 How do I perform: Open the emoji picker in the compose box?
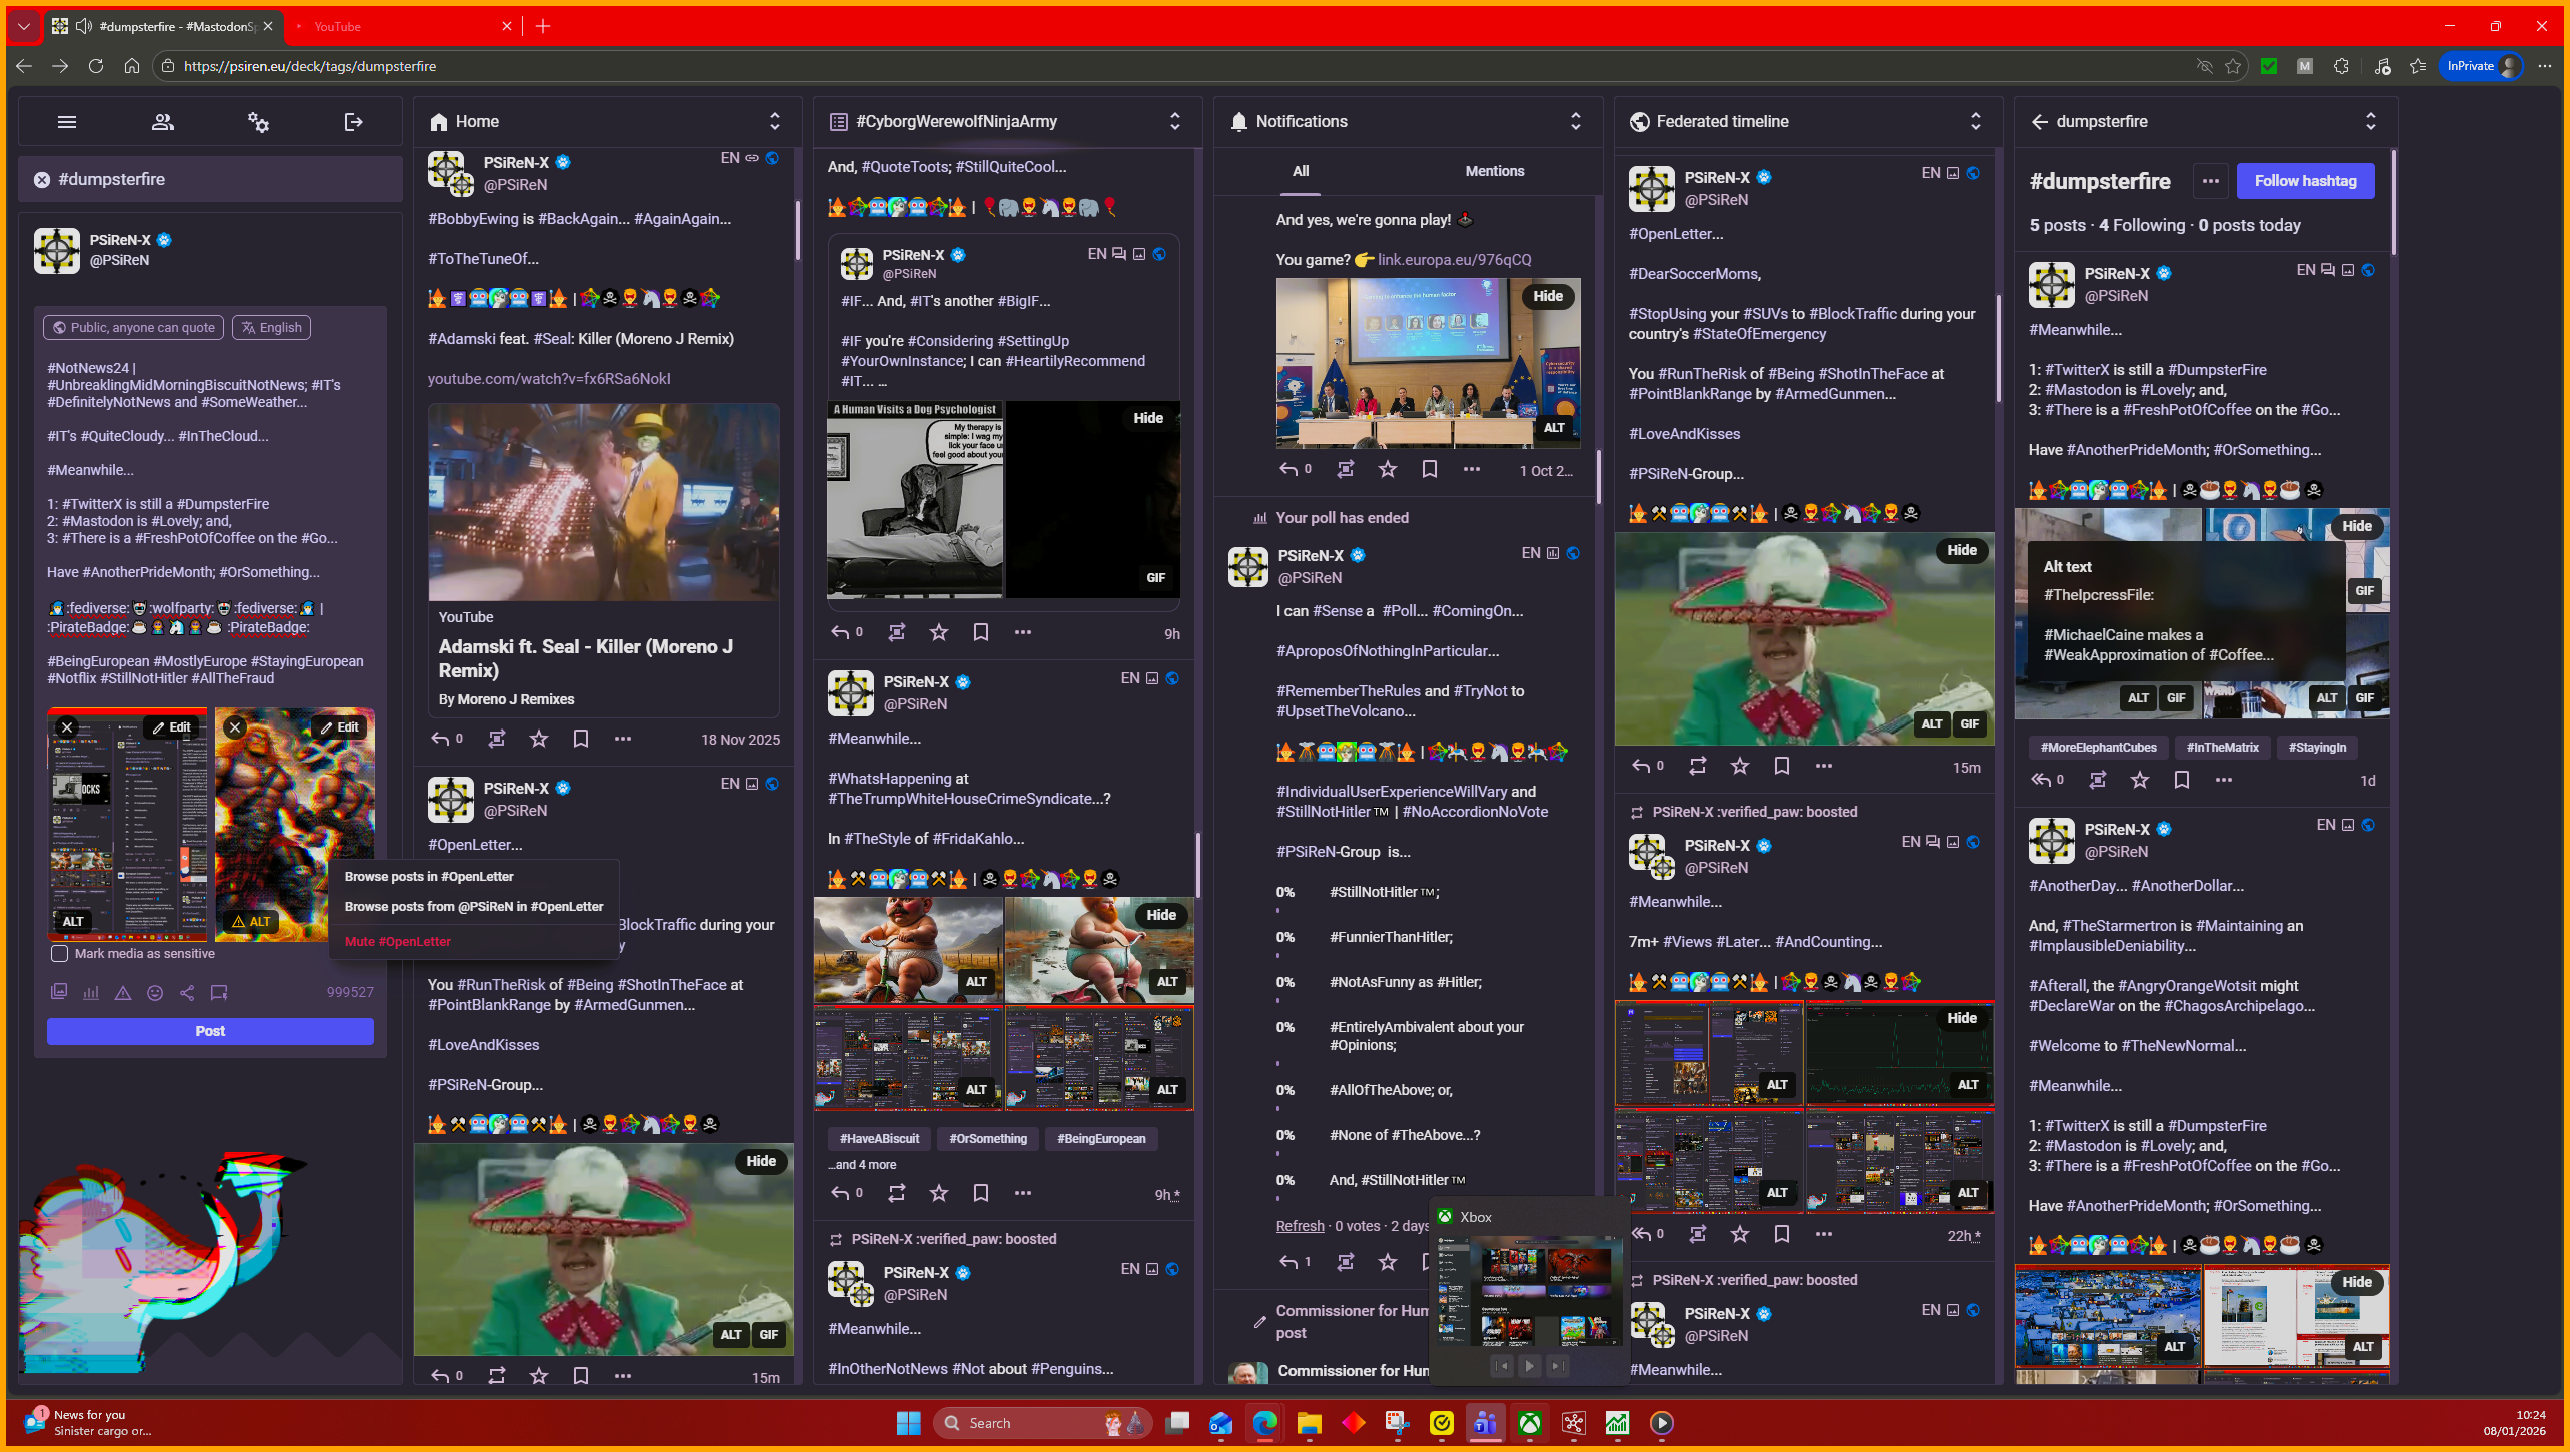click(x=155, y=993)
